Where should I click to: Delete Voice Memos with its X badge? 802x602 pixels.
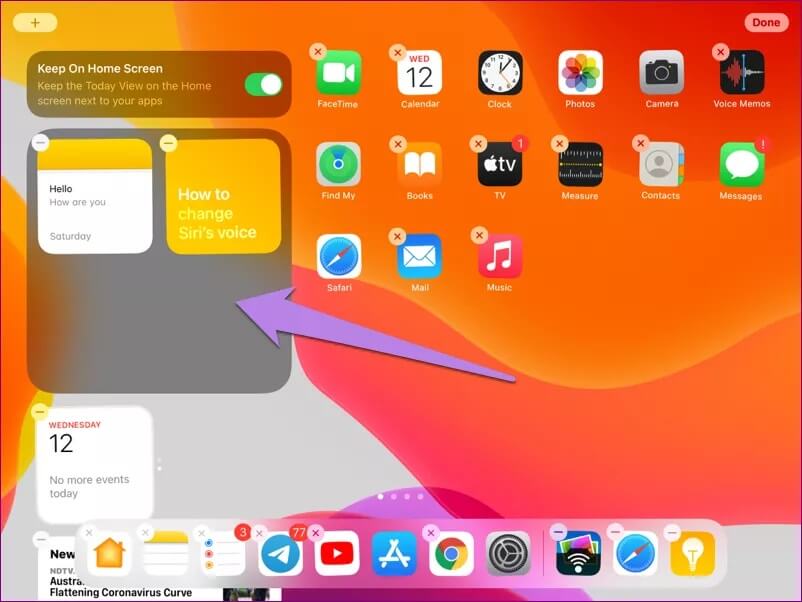[x=720, y=52]
